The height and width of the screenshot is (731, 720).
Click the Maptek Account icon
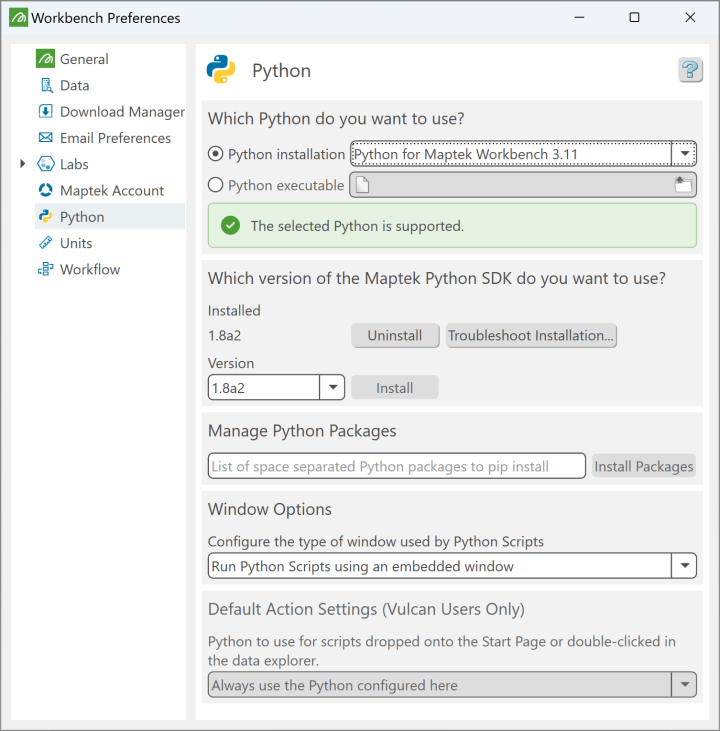45,190
